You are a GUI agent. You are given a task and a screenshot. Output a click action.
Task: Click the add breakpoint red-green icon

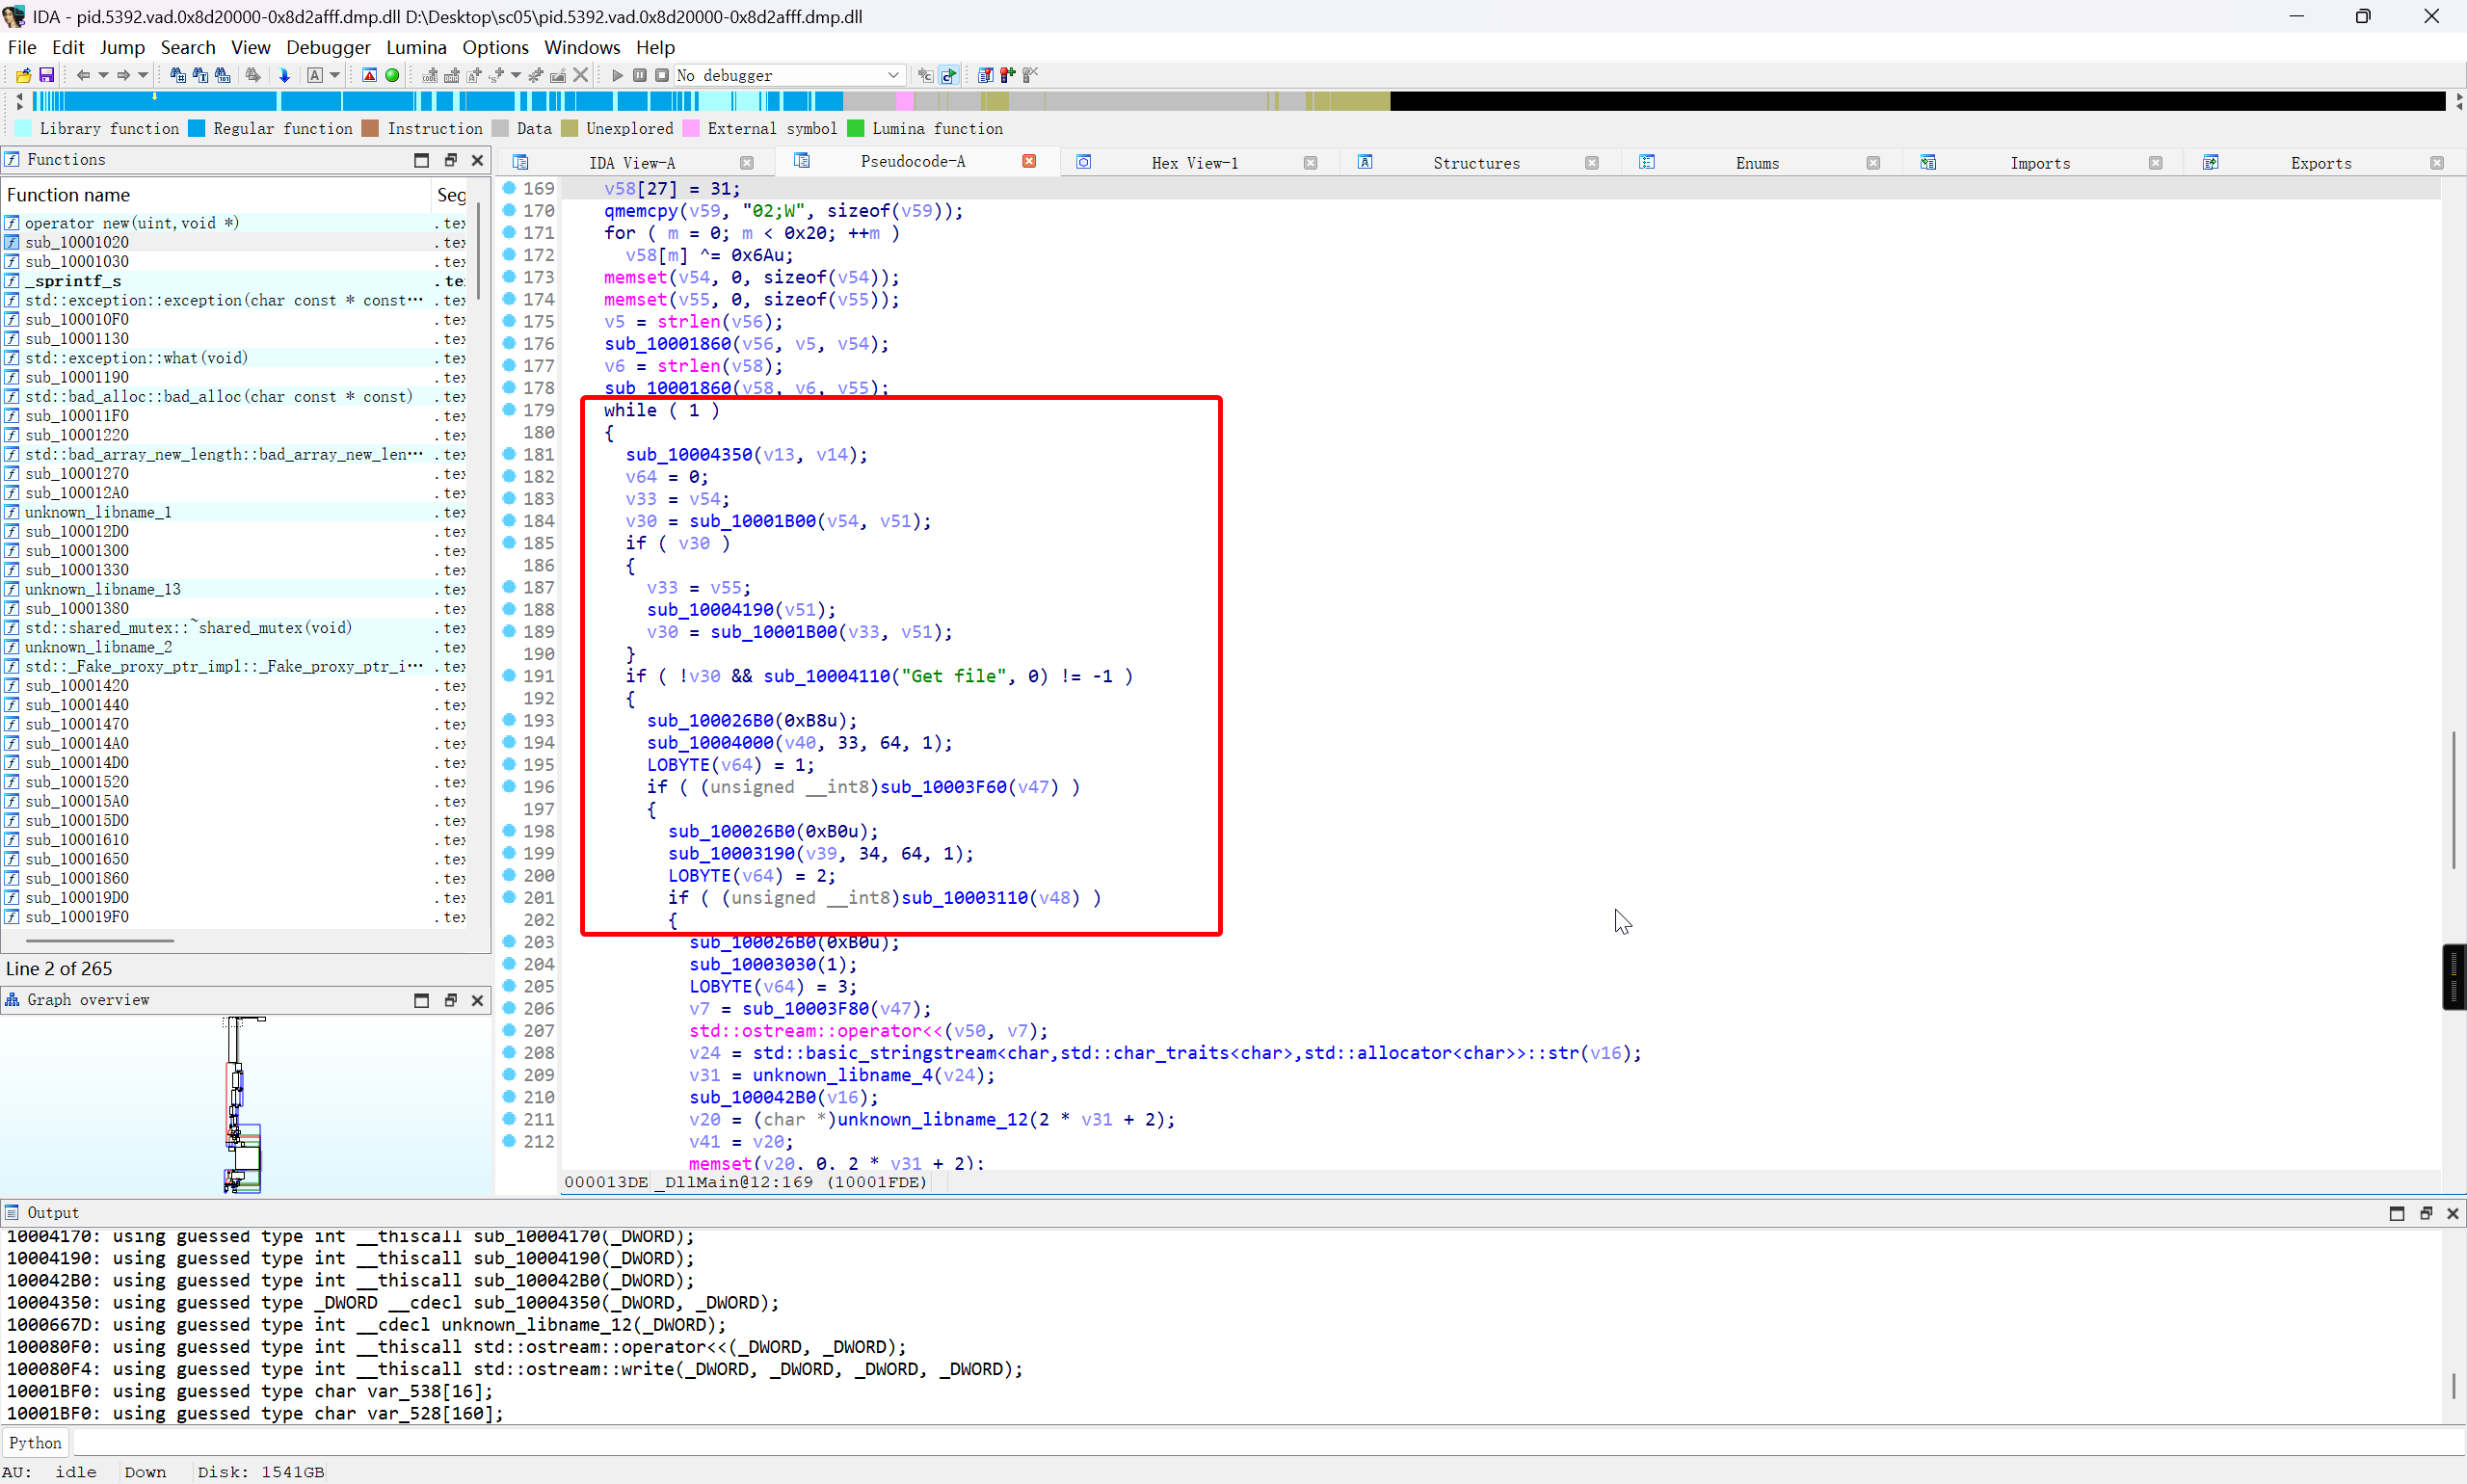pos(1008,75)
